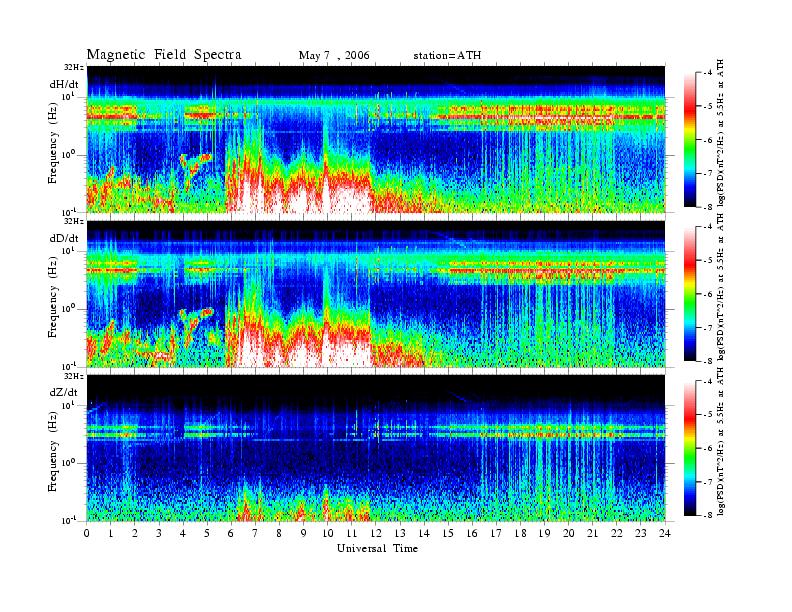Click the dD/dt spectrogram plot
This screenshot has height=612, width=792.
[x=376, y=293]
